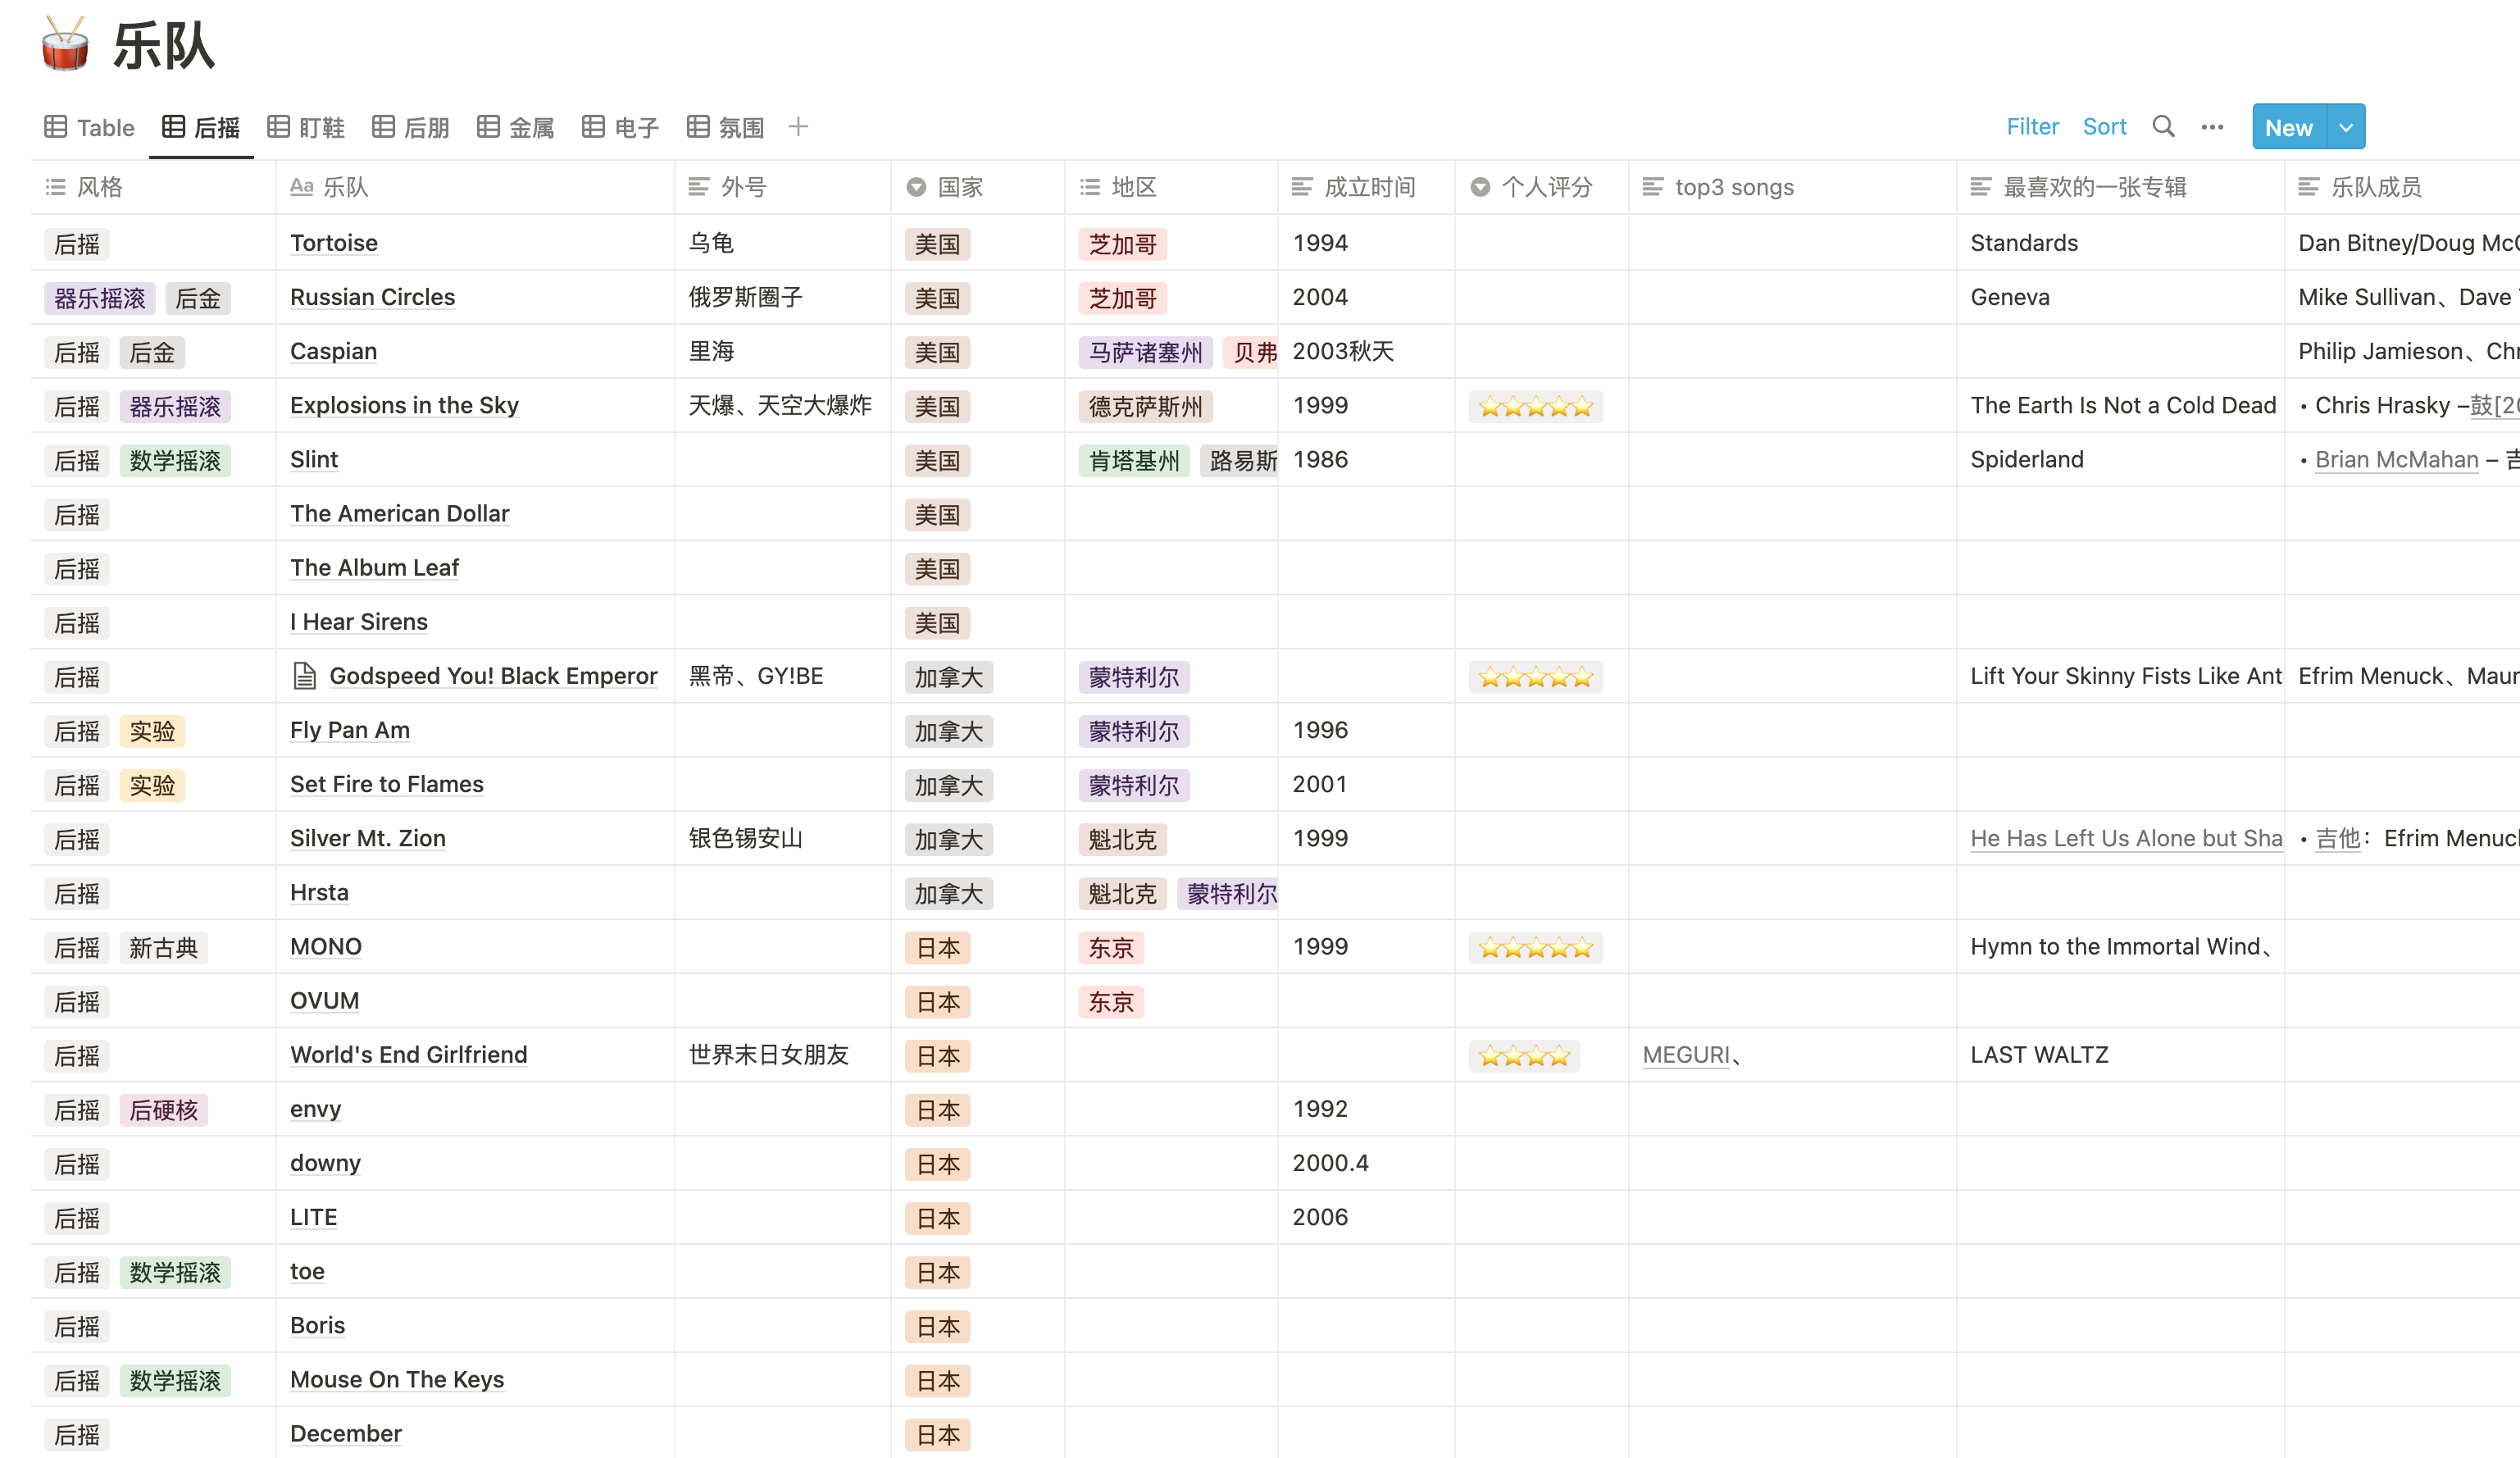Click the 数学摇滚 tag in Slint row

(175, 461)
